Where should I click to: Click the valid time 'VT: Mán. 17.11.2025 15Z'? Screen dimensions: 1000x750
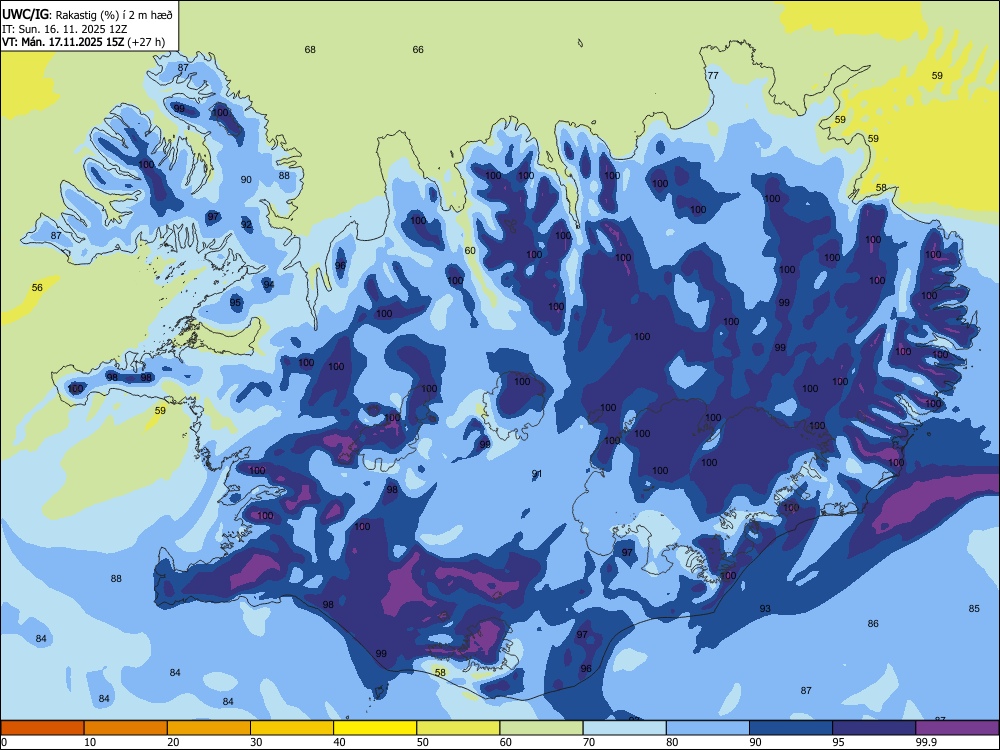pyautogui.click(x=63, y=42)
